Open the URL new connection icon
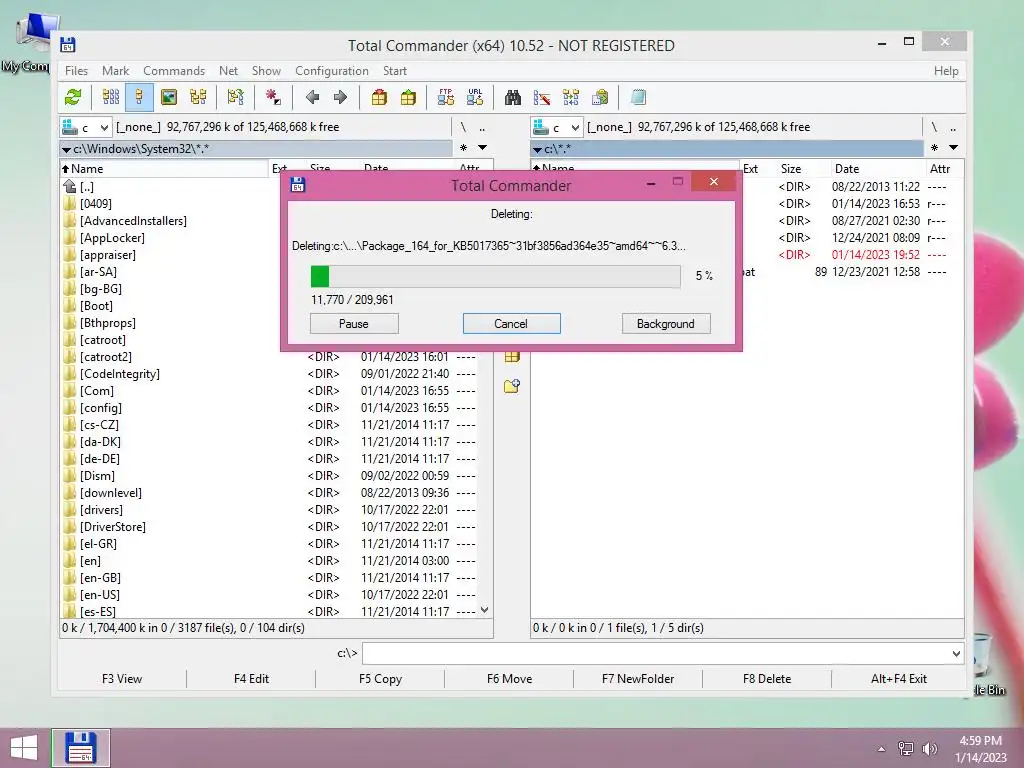 pyautogui.click(x=475, y=97)
